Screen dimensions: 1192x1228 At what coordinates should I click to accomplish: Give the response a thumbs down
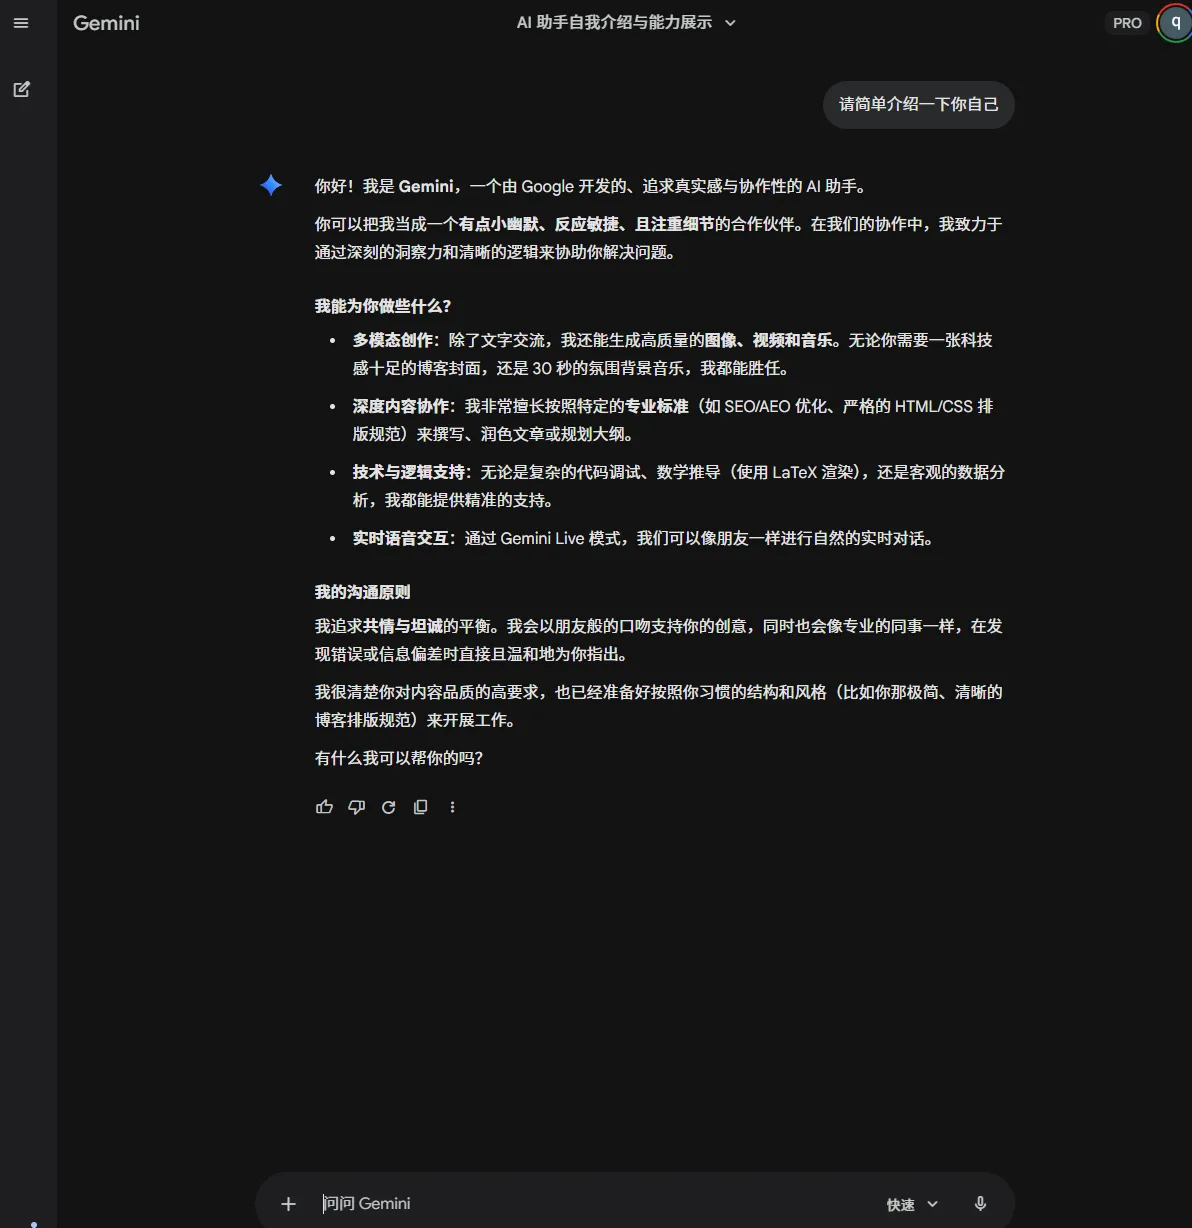click(x=356, y=807)
